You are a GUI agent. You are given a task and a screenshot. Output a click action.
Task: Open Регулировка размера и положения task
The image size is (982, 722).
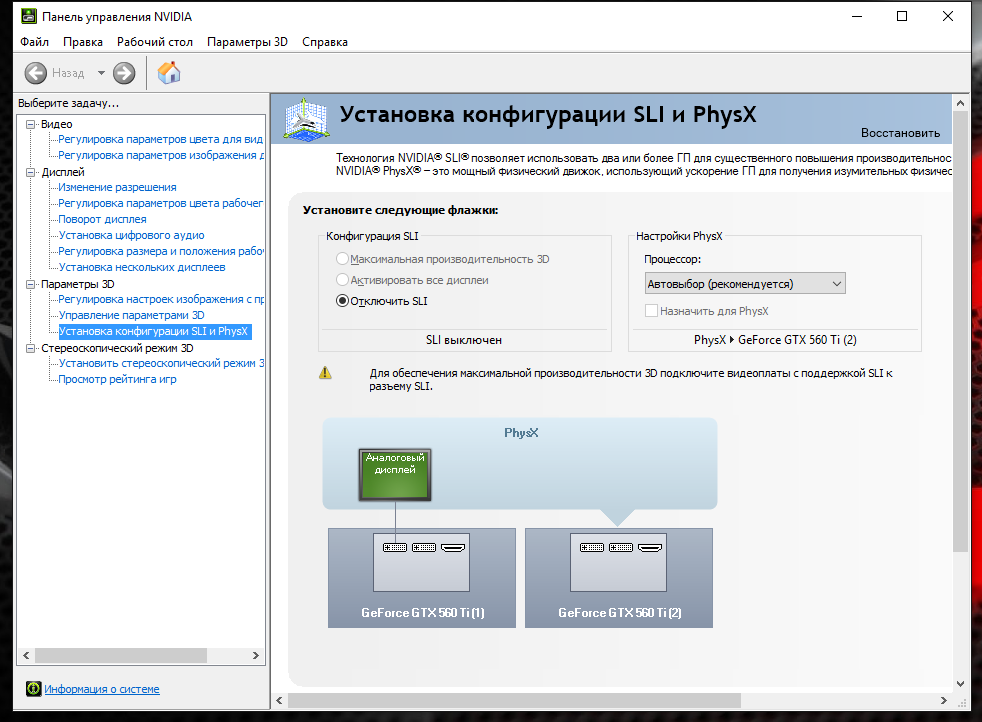(161, 251)
